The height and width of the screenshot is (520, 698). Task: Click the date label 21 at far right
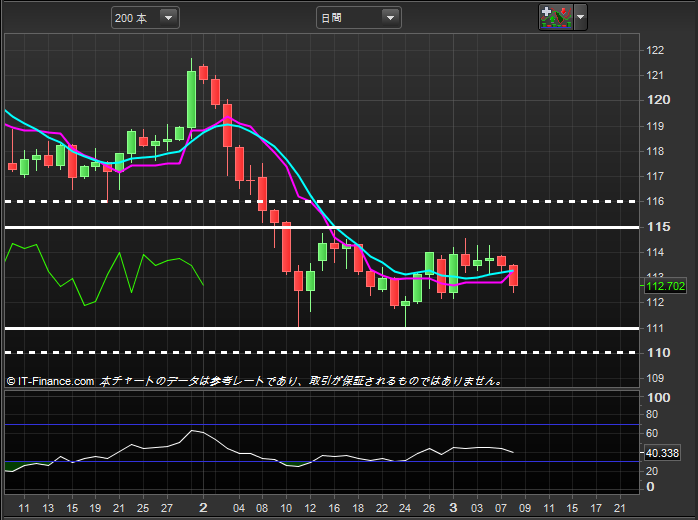point(620,508)
